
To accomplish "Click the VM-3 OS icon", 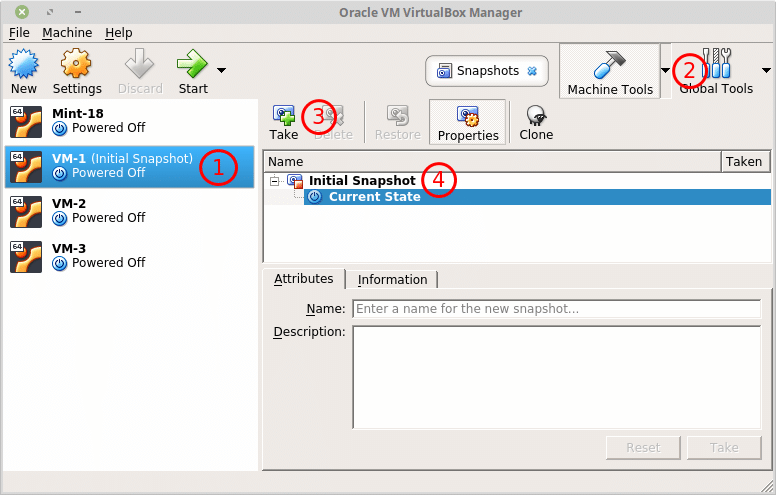I will point(26,257).
